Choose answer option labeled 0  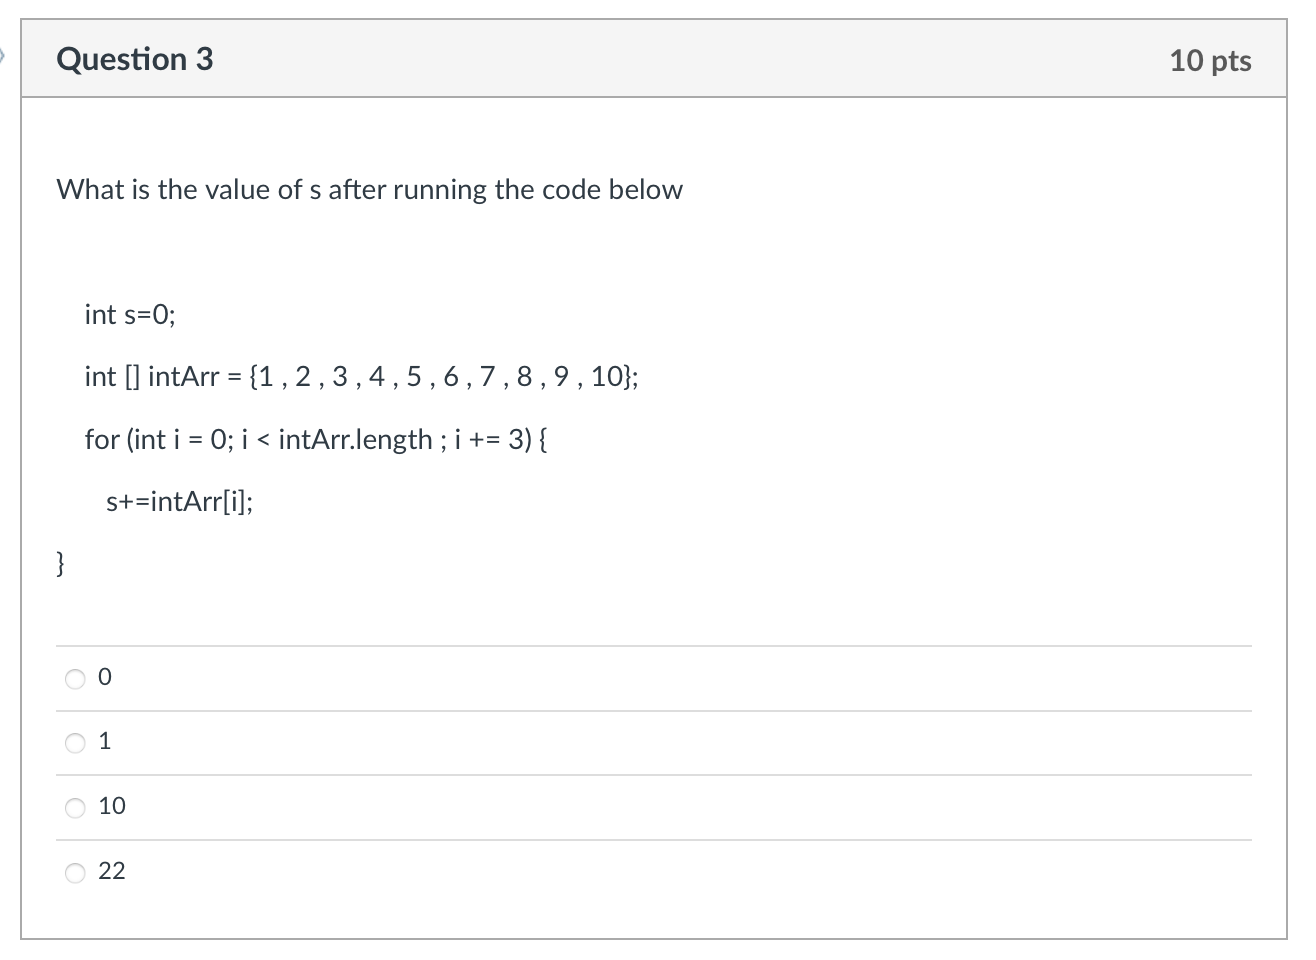[105, 677]
